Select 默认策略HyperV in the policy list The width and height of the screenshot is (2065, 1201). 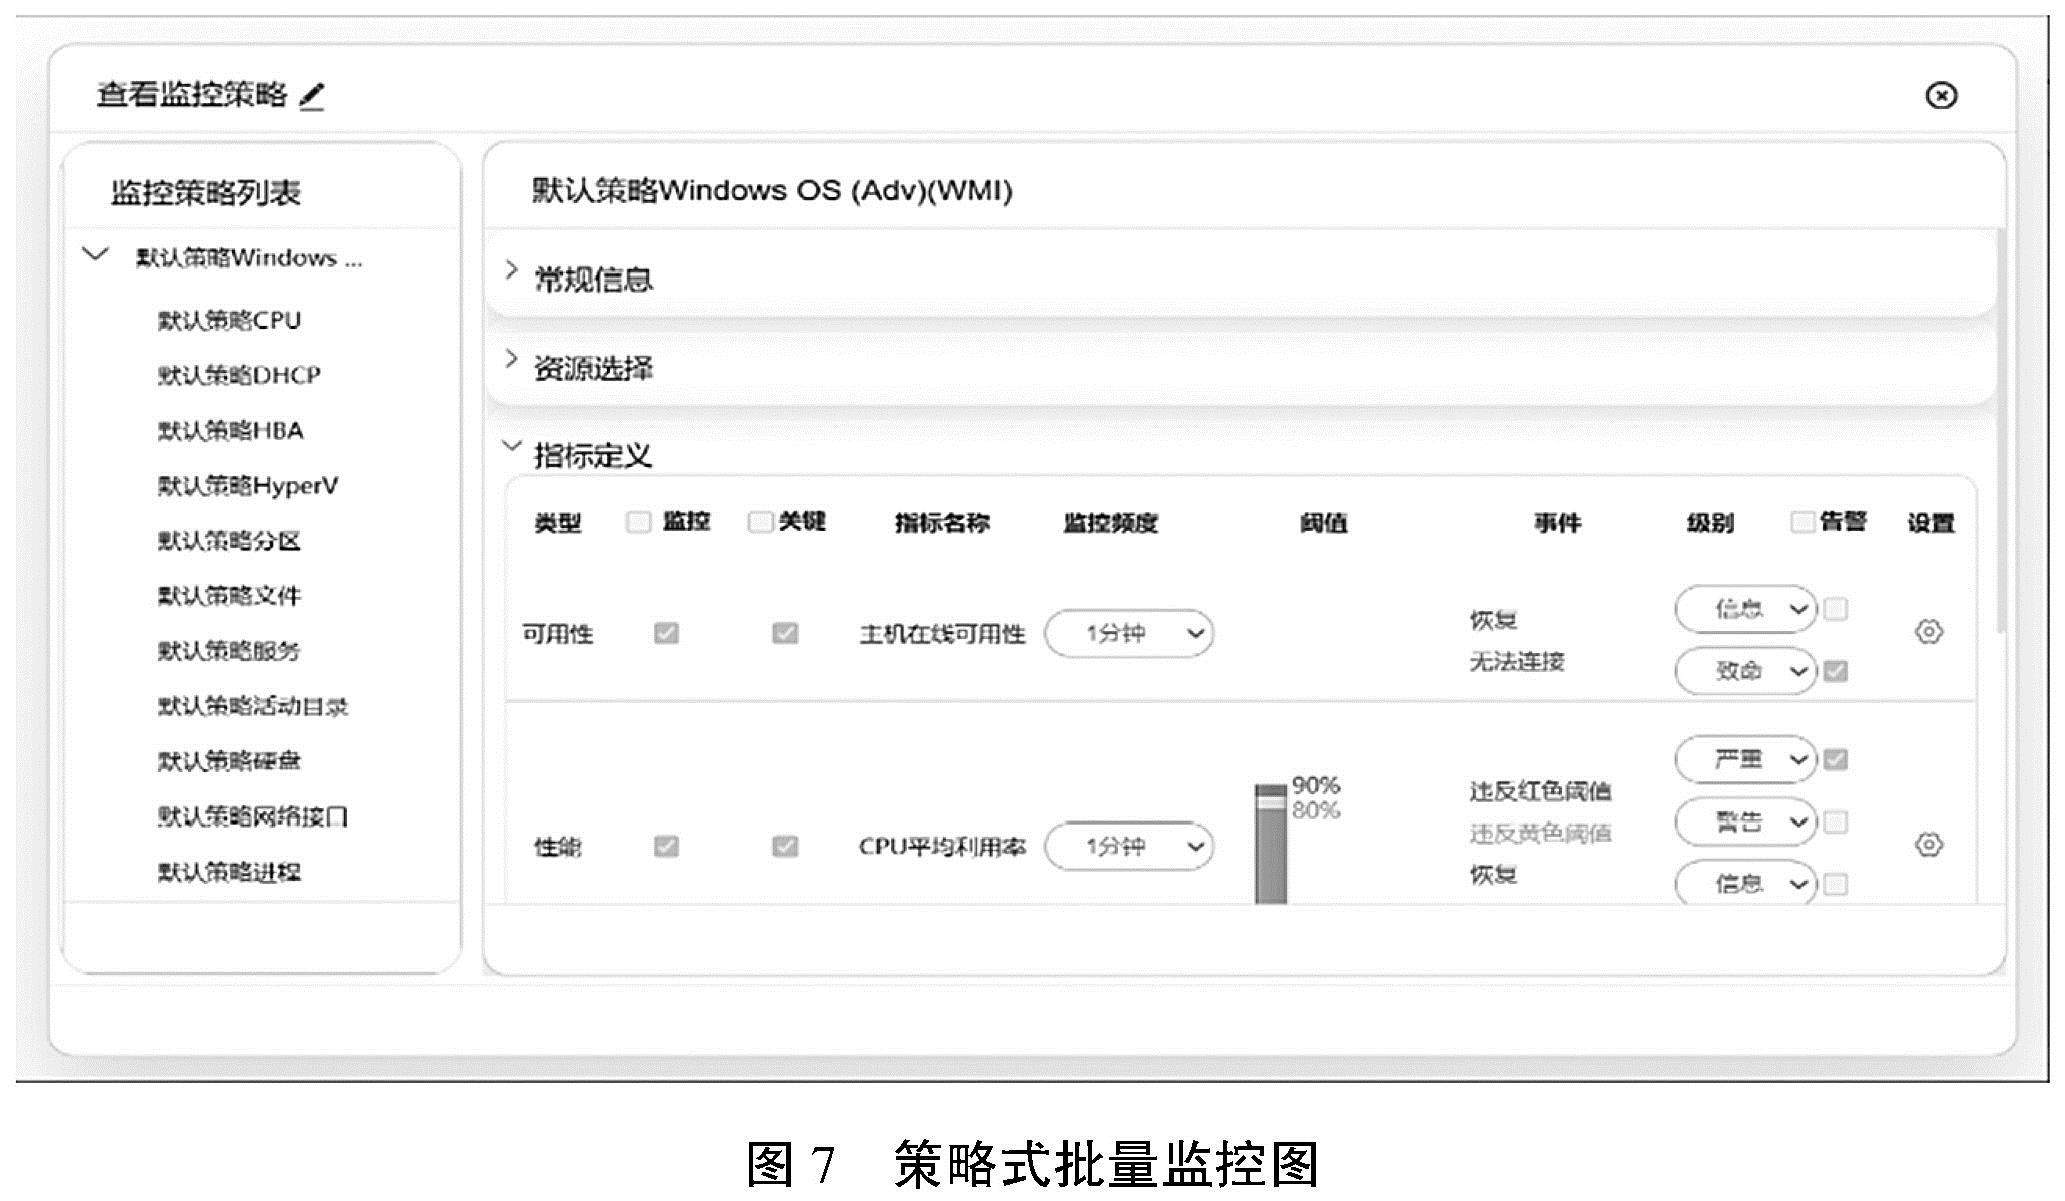(247, 486)
